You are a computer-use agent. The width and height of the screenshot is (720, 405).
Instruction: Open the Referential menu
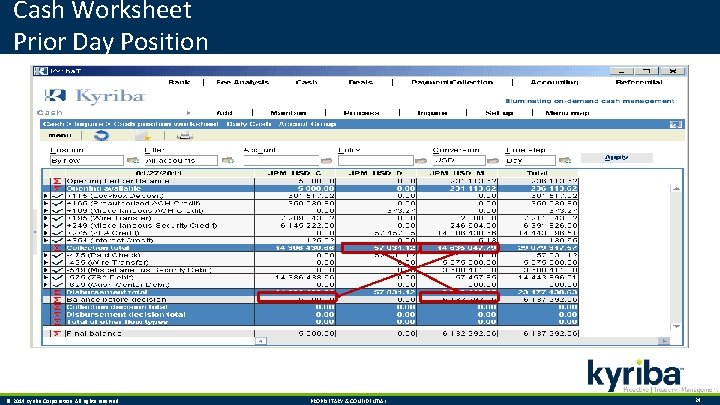tap(639, 82)
